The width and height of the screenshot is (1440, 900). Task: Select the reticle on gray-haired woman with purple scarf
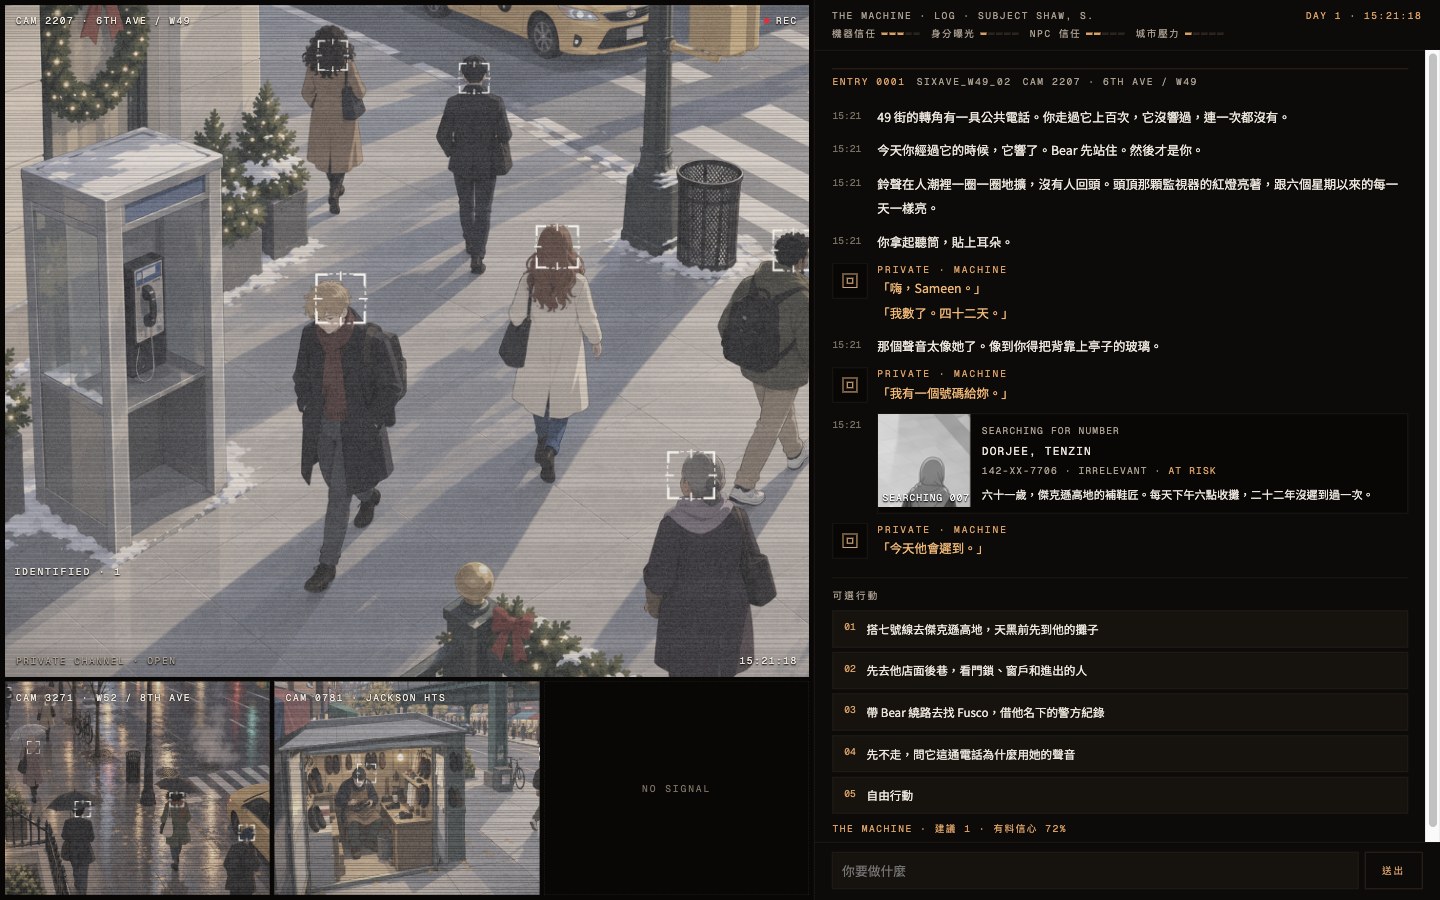coord(691,475)
